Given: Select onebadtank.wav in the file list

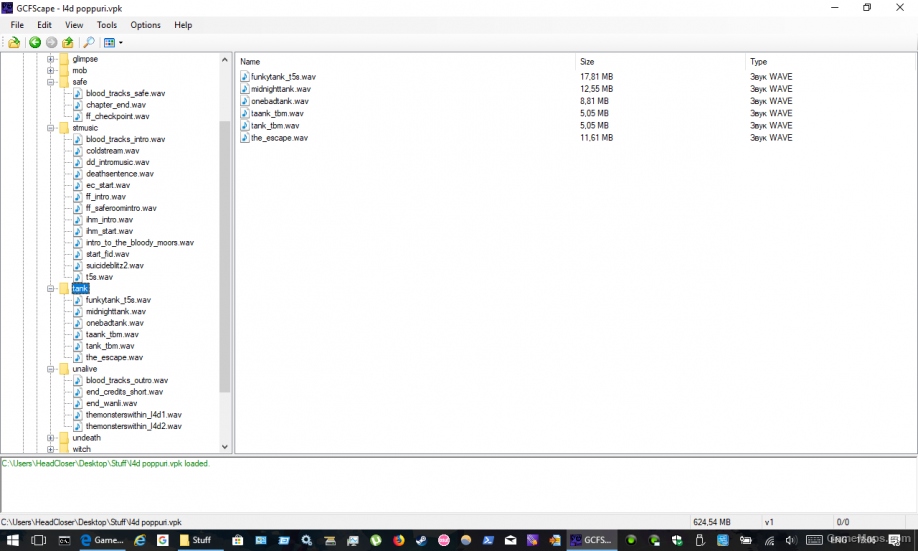Looking at the screenshot, I should [x=279, y=101].
